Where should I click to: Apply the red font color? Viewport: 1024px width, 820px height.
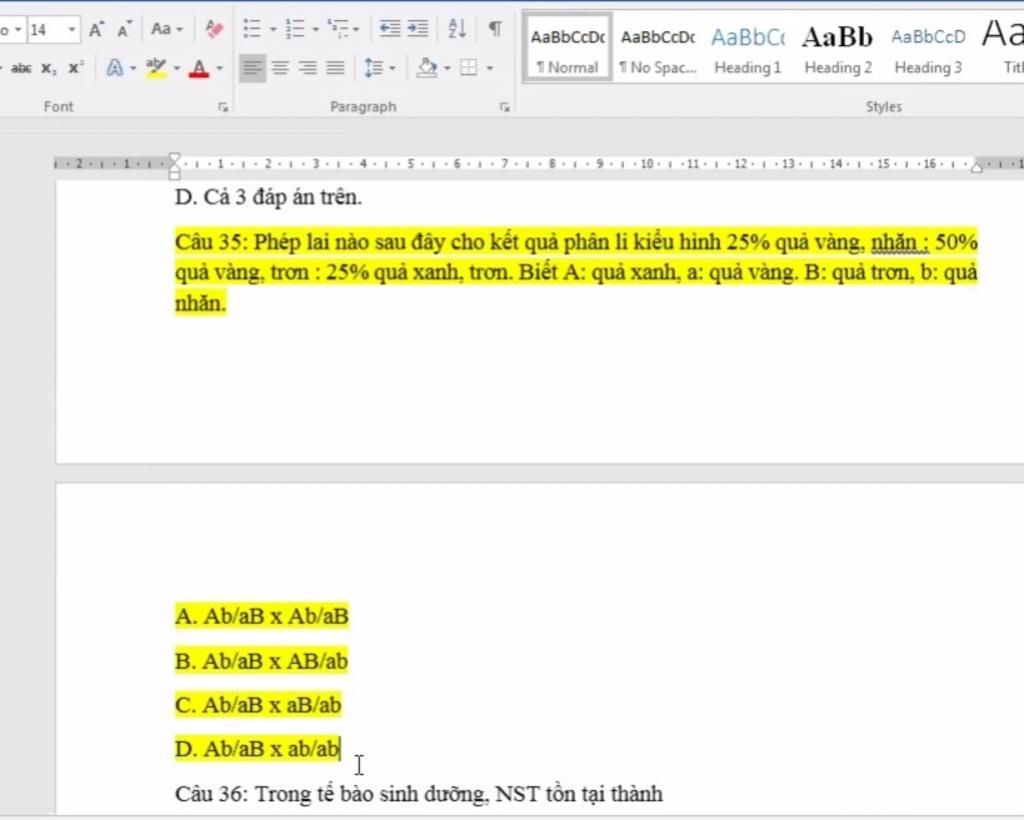click(199, 68)
